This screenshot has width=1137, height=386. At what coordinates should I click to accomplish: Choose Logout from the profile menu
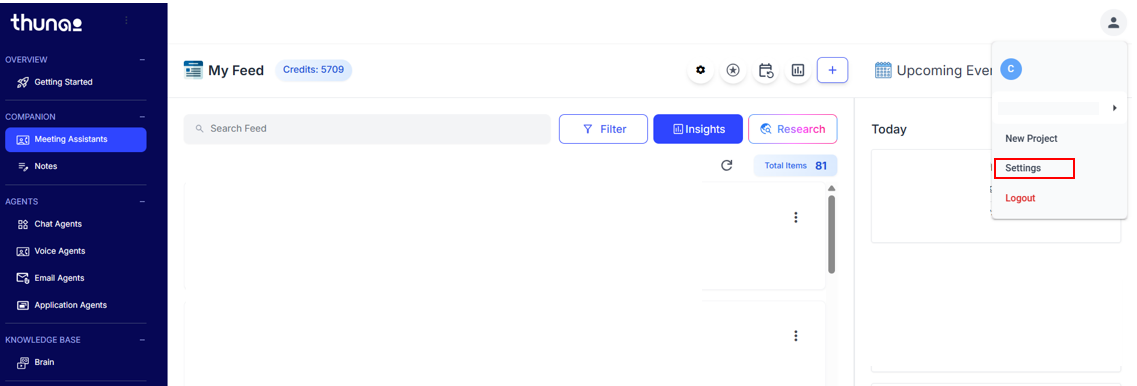coord(1020,198)
